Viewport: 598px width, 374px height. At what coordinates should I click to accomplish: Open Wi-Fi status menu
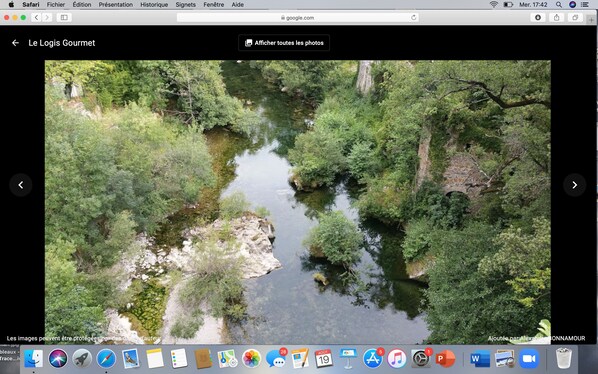coord(494,5)
